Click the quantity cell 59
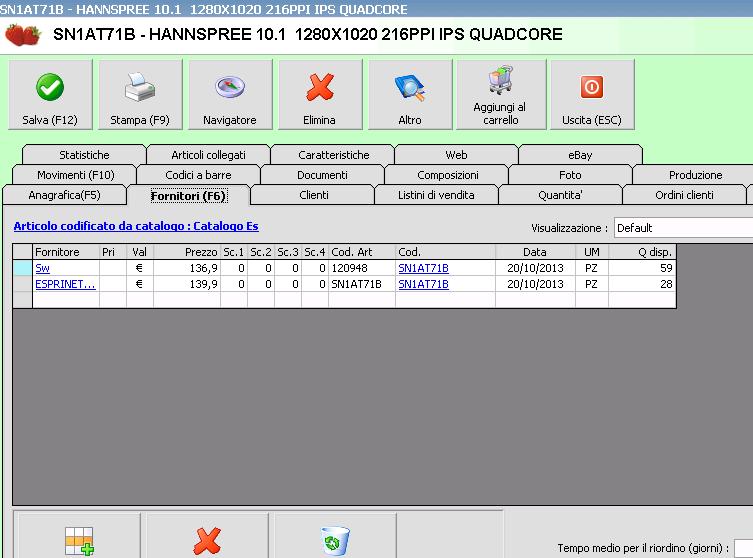The width and height of the screenshot is (753, 558). [642, 268]
